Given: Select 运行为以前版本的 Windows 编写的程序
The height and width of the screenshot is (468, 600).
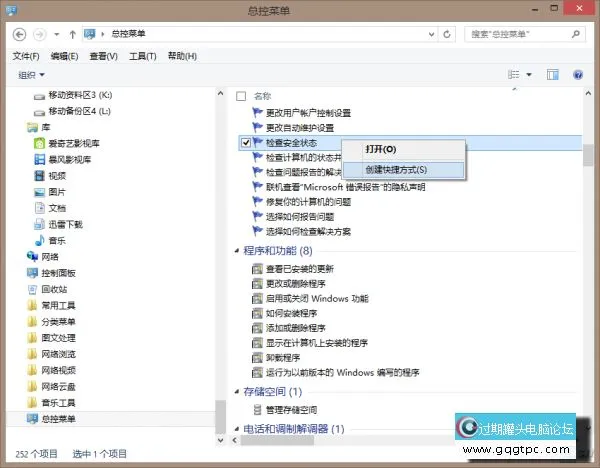Looking at the screenshot, I should (342, 373).
